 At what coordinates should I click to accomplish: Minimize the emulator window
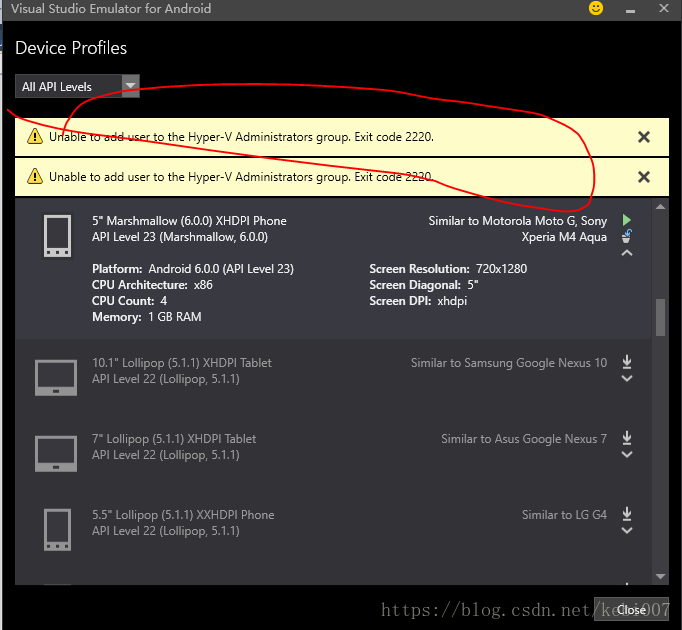(630, 10)
